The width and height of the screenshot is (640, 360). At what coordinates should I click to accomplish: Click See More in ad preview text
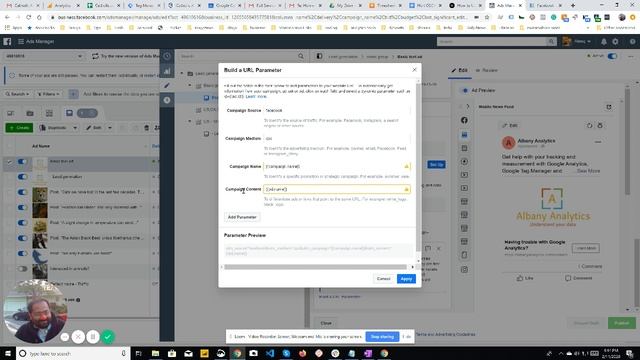(588, 171)
